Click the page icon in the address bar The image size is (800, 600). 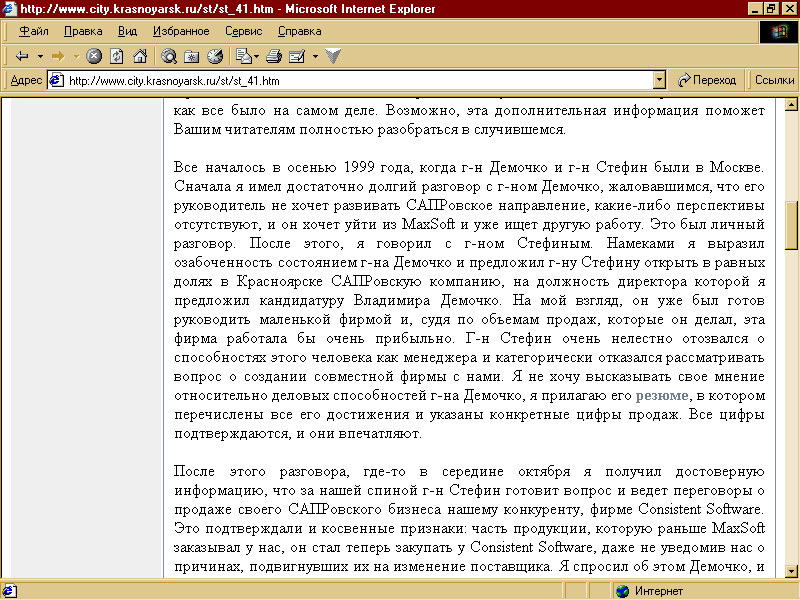pos(57,80)
